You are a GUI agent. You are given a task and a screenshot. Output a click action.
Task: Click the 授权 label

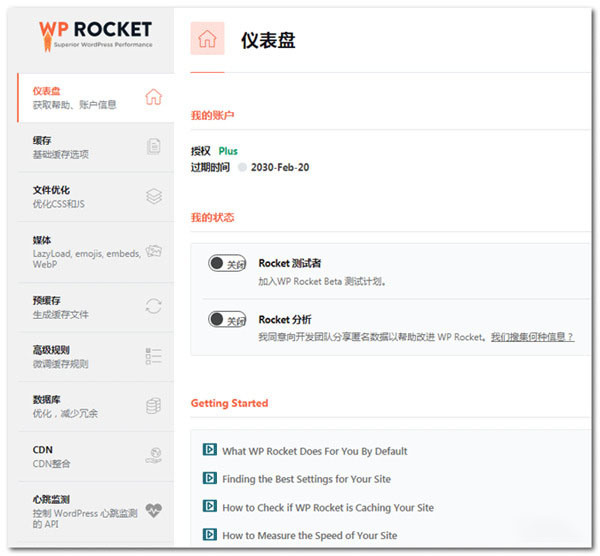[201, 151]
